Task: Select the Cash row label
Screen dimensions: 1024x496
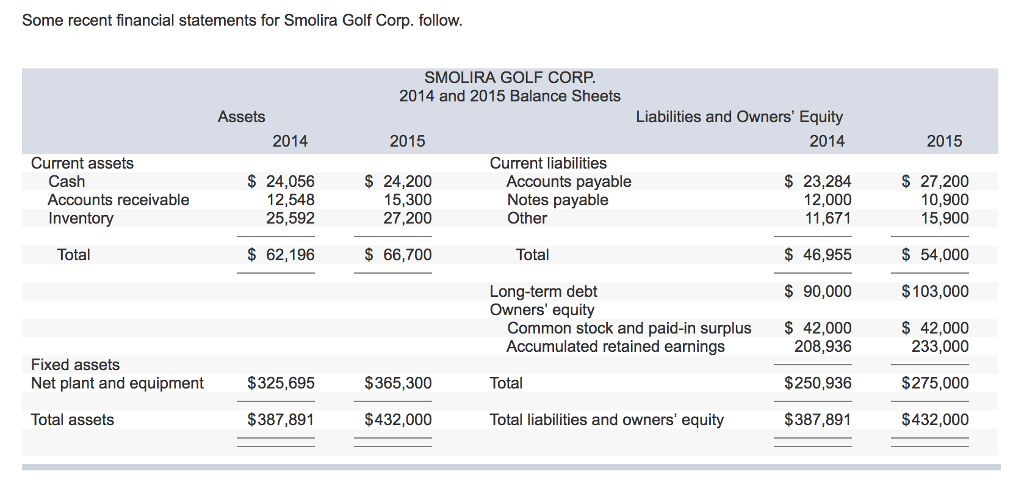Action: (x=67, y=181)
